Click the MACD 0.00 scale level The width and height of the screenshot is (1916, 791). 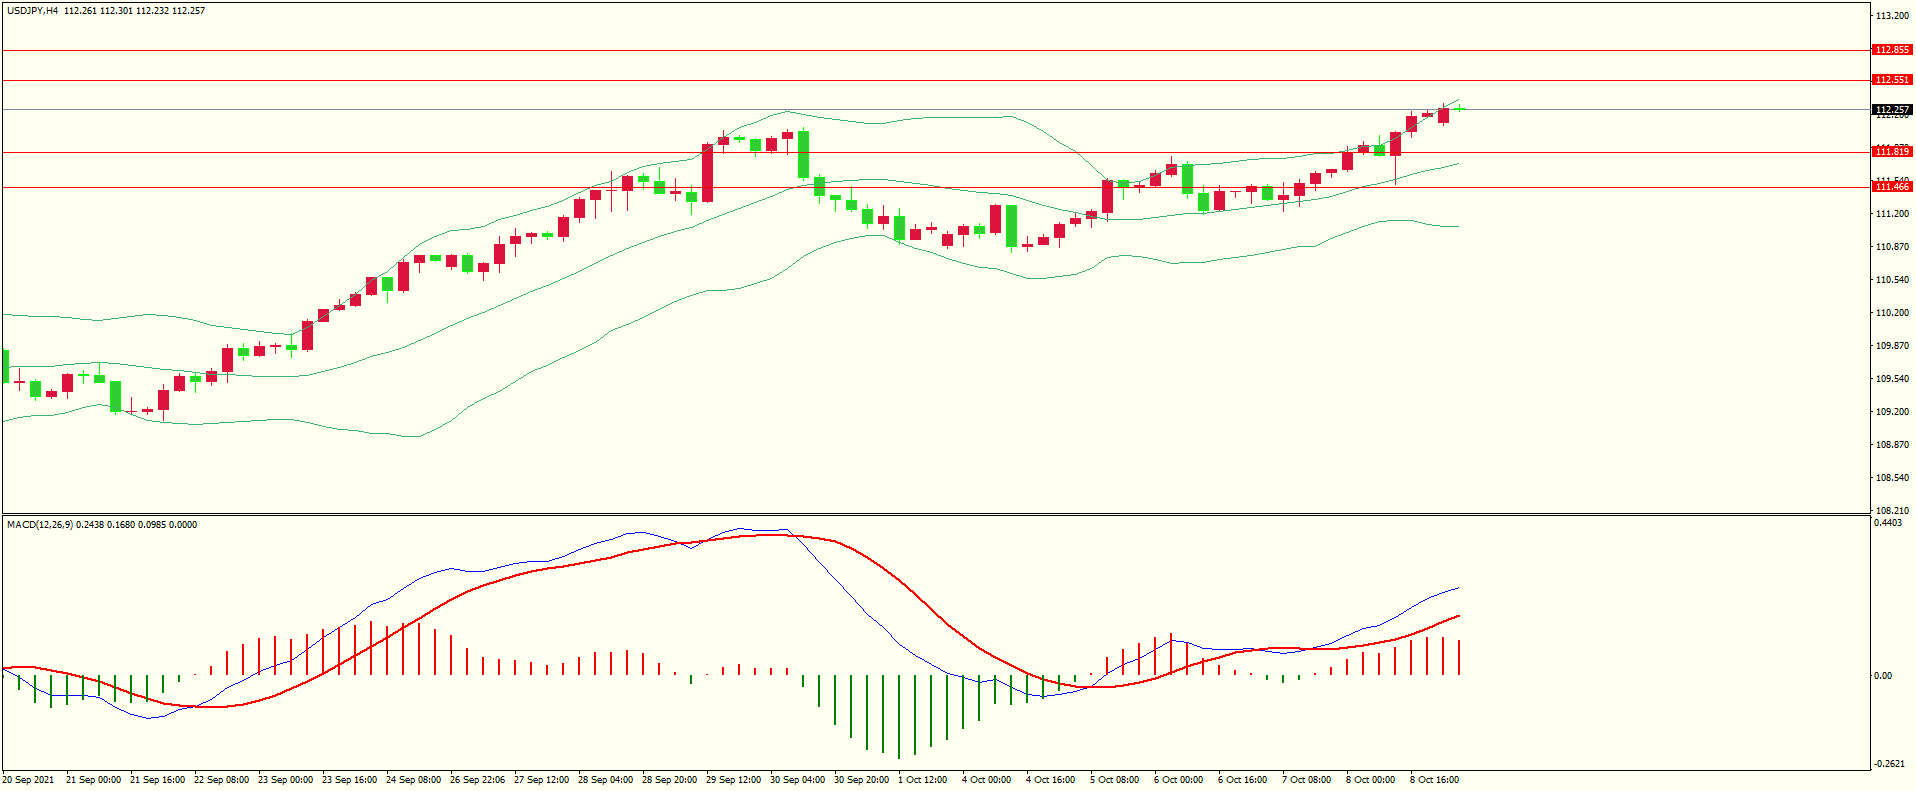pyautogui.click(x=1883, y=676)
